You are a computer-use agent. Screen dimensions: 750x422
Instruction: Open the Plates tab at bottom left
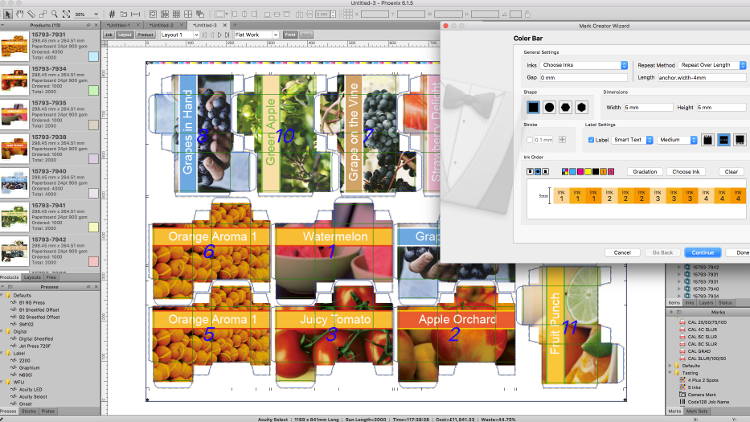tap(48, 411)
